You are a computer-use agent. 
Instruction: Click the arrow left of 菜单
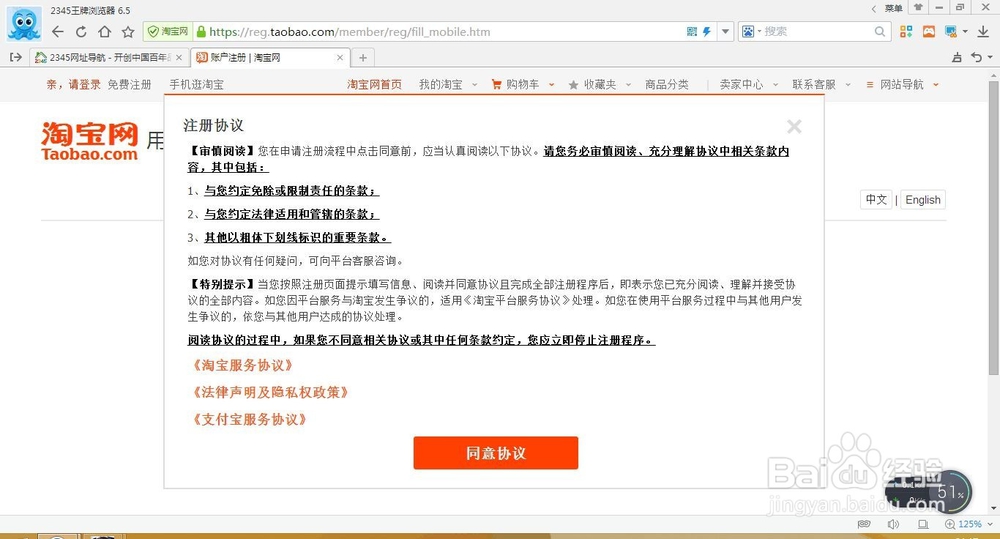click(x=874, y=8)
